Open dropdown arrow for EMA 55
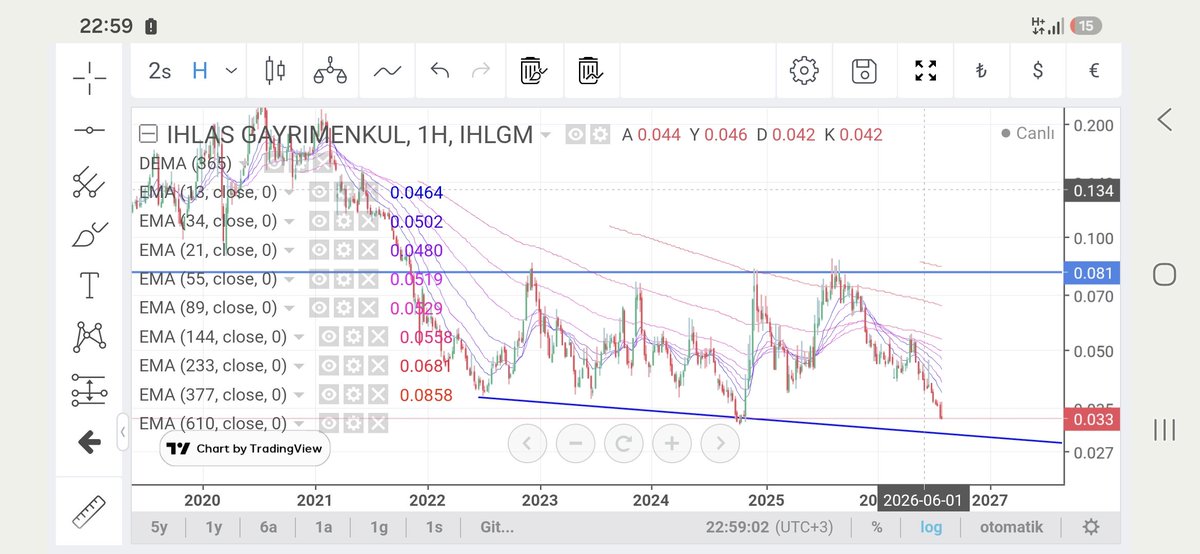Screen dimensions: 1200x554 [289, 280]
